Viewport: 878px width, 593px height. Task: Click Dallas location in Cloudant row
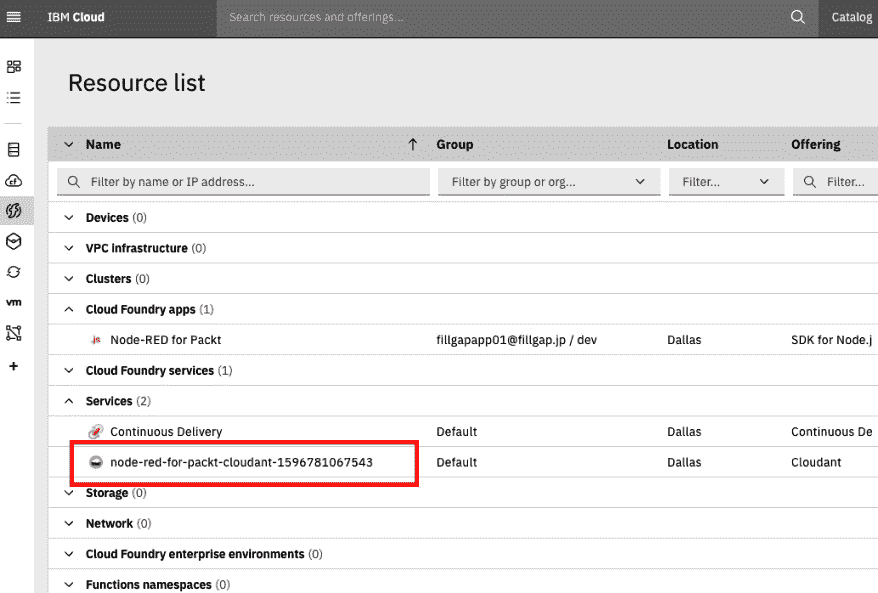(684, 463)
